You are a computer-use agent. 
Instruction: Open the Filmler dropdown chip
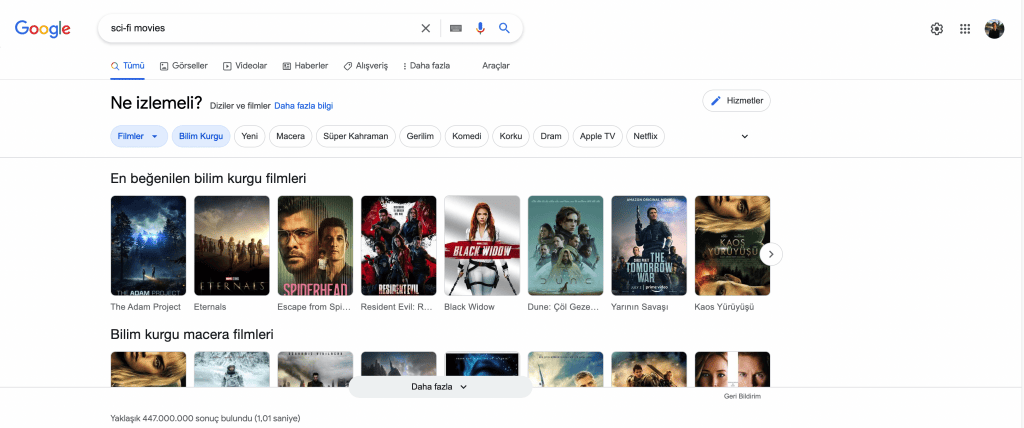(138, 137)
